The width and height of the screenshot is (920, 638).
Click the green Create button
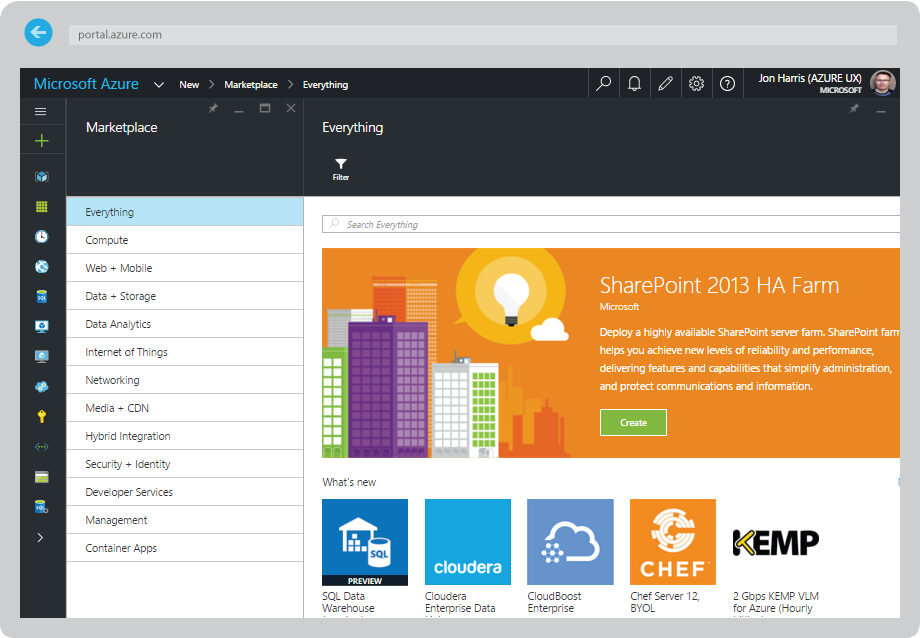pos(633,422)
